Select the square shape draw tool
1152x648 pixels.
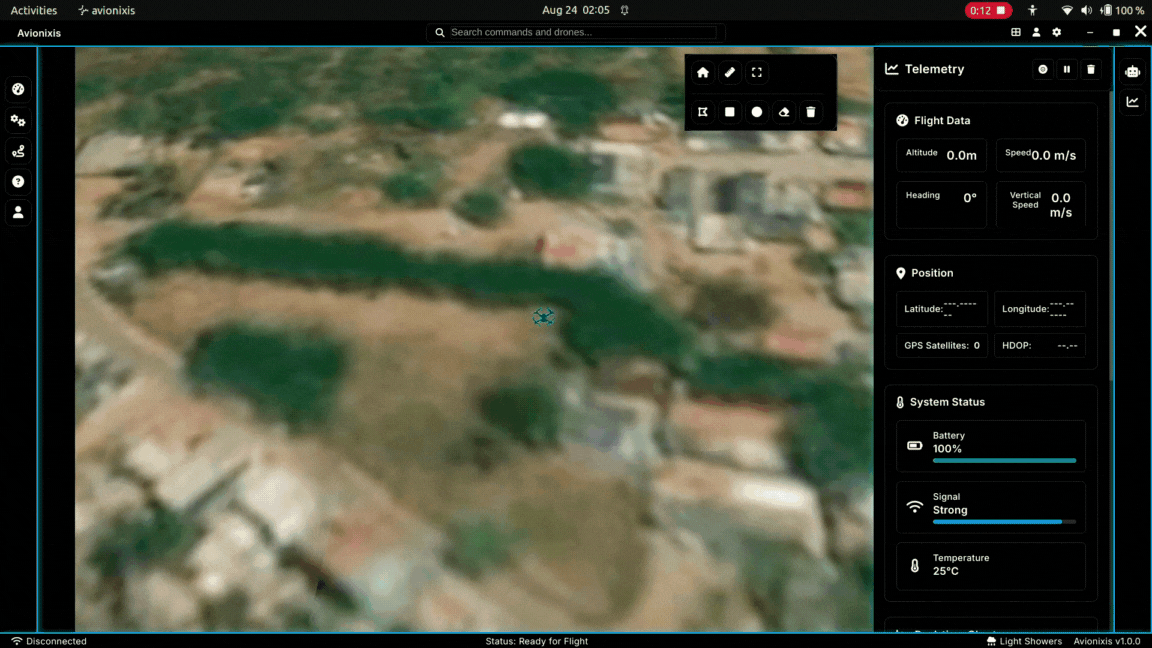coord(730,112)
